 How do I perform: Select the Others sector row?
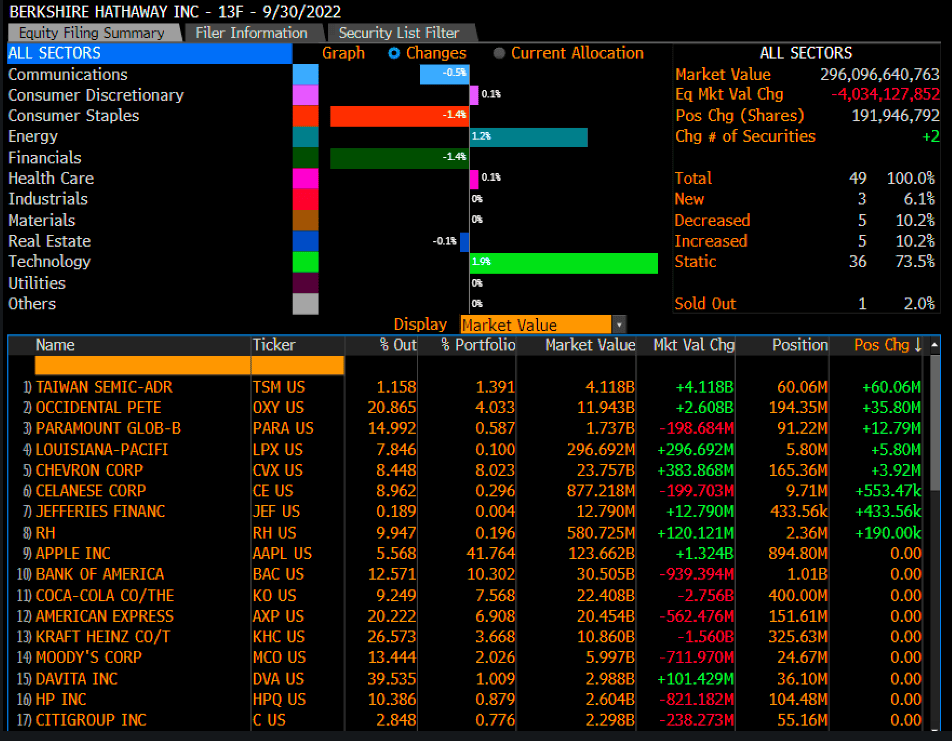pyautogui.click(x=149, y=304)
